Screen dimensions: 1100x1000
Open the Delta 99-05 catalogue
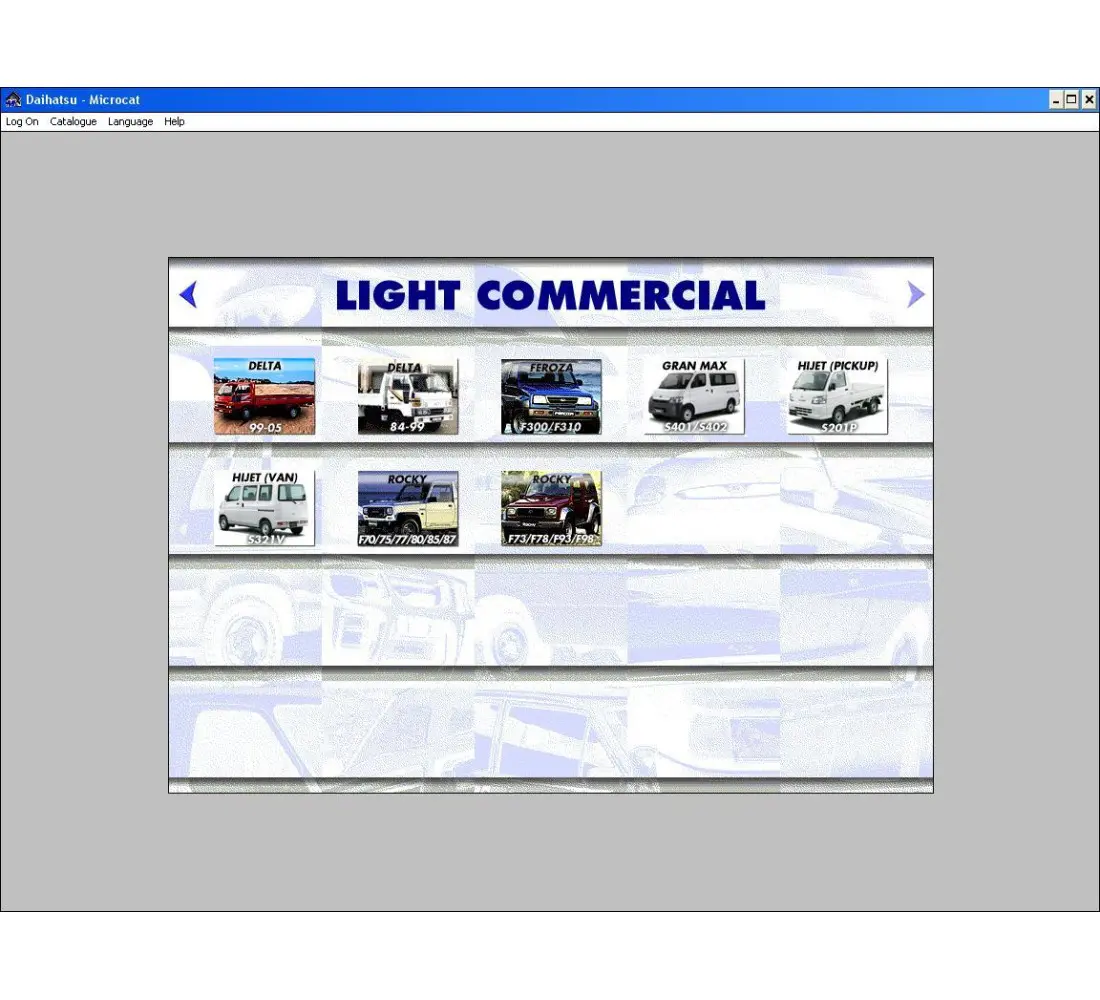tap(264, 396)
